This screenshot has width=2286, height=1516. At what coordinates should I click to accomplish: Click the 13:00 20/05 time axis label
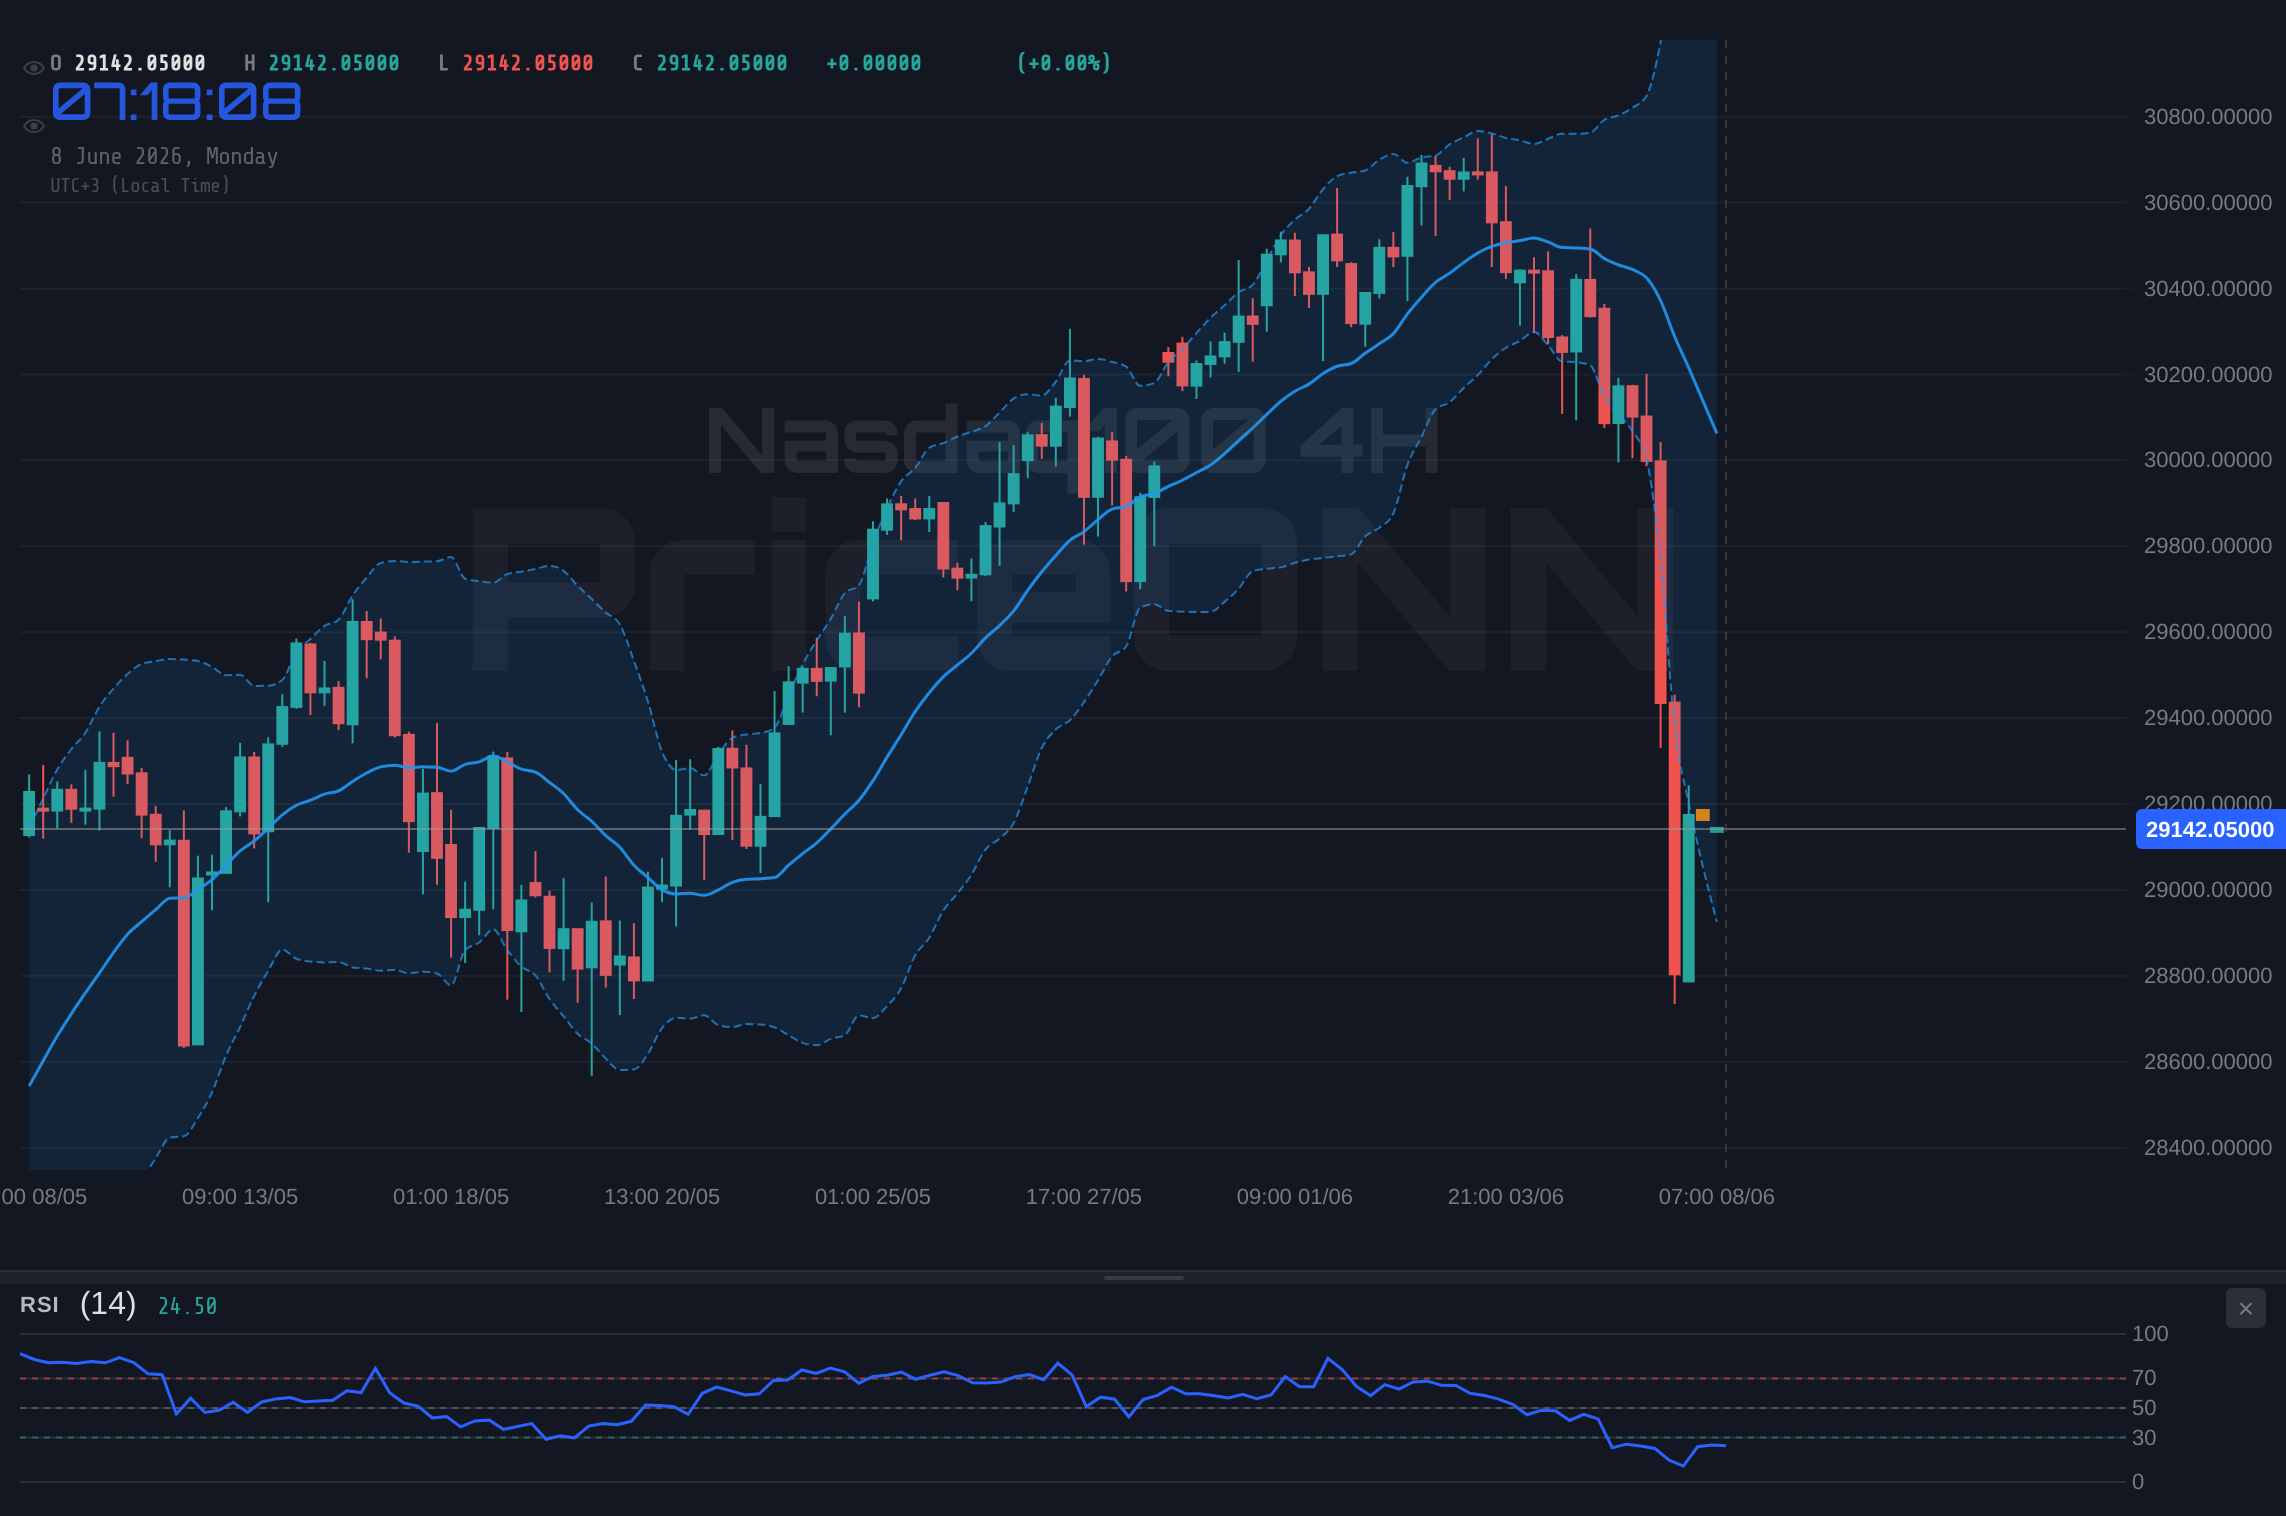pos(662,1197)
